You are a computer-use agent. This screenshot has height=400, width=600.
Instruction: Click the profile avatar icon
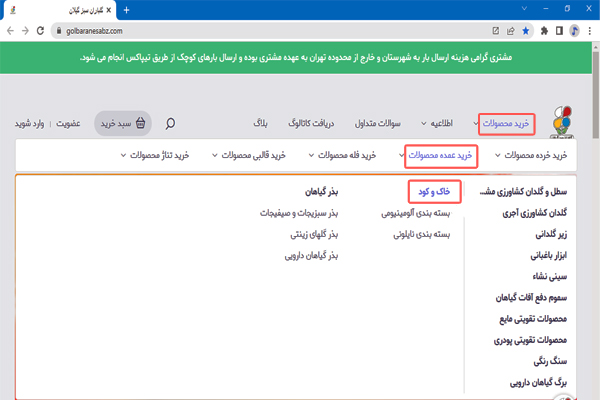[x=574, y=31]
